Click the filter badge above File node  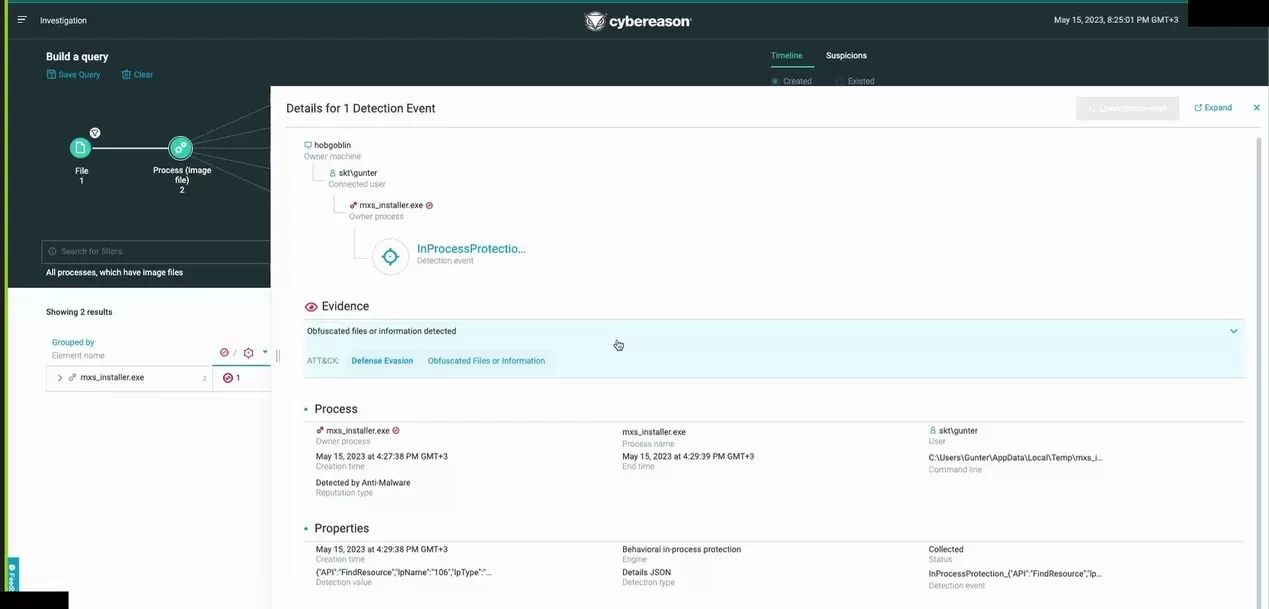pos(95,132)
